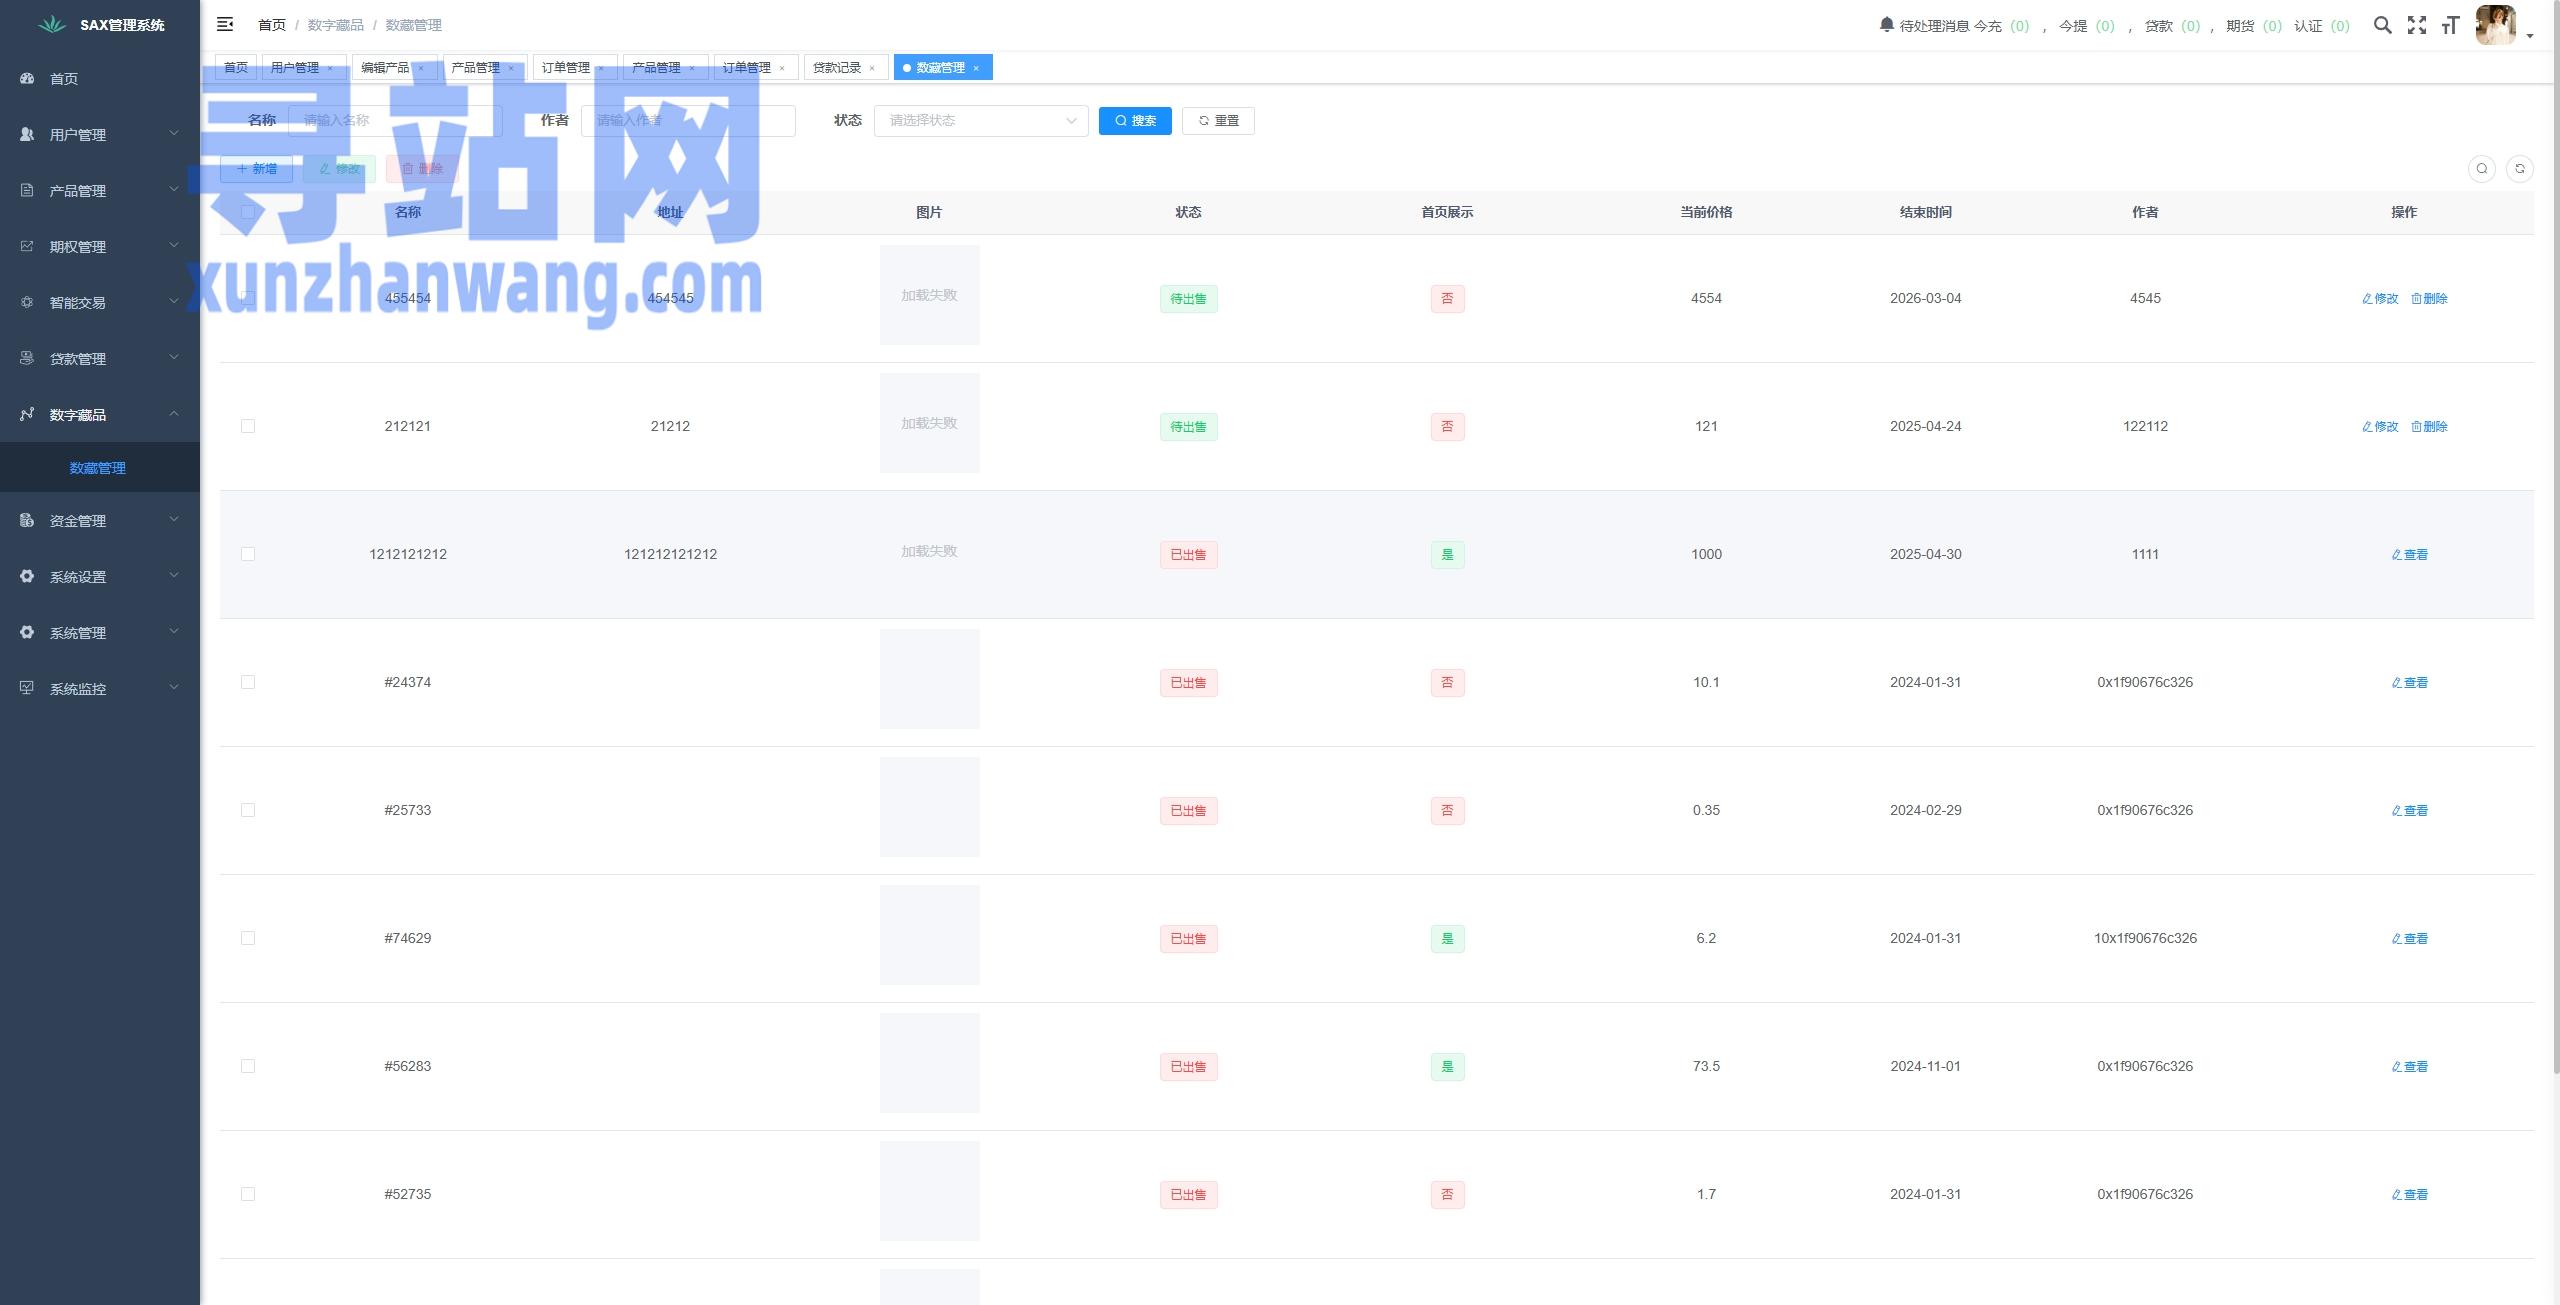This screenshot has width=2560, height=1305.
Task: Close the 用户管理 tab with its x
Action: (x=330, y=68)
